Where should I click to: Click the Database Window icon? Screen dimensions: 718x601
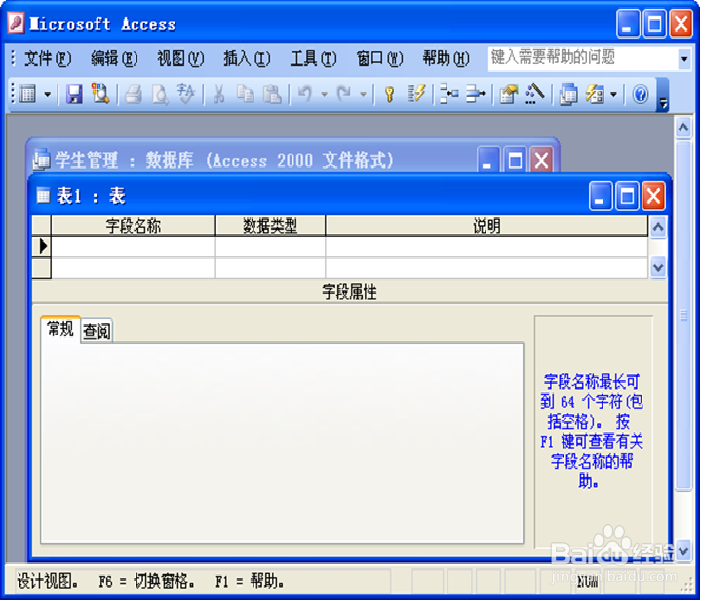tap(568, 94)
